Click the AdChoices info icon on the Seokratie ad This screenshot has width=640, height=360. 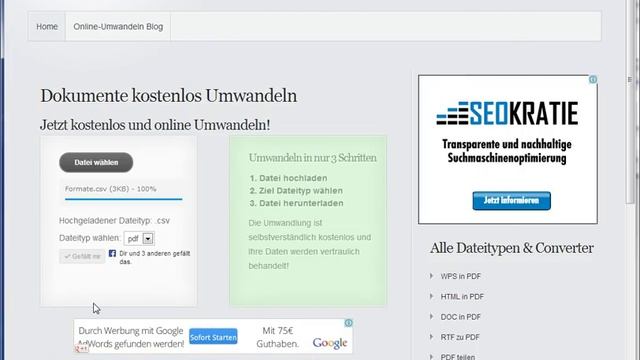pyautogui.click(x=593, y=80)
